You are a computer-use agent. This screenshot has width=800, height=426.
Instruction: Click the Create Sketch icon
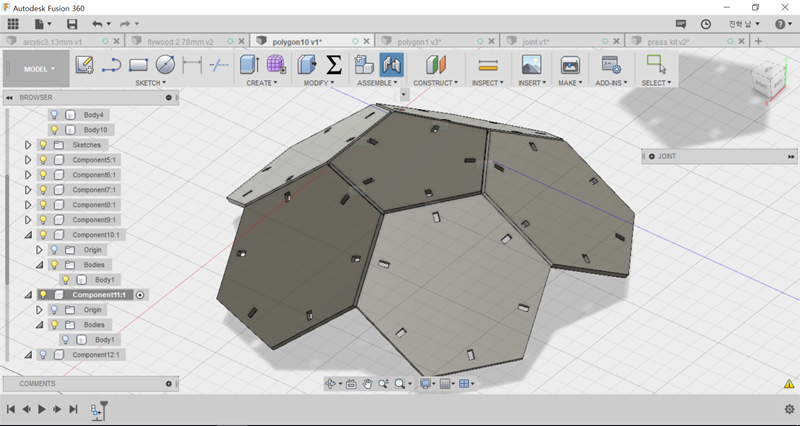pyautogui.click(x=85, y=65)
